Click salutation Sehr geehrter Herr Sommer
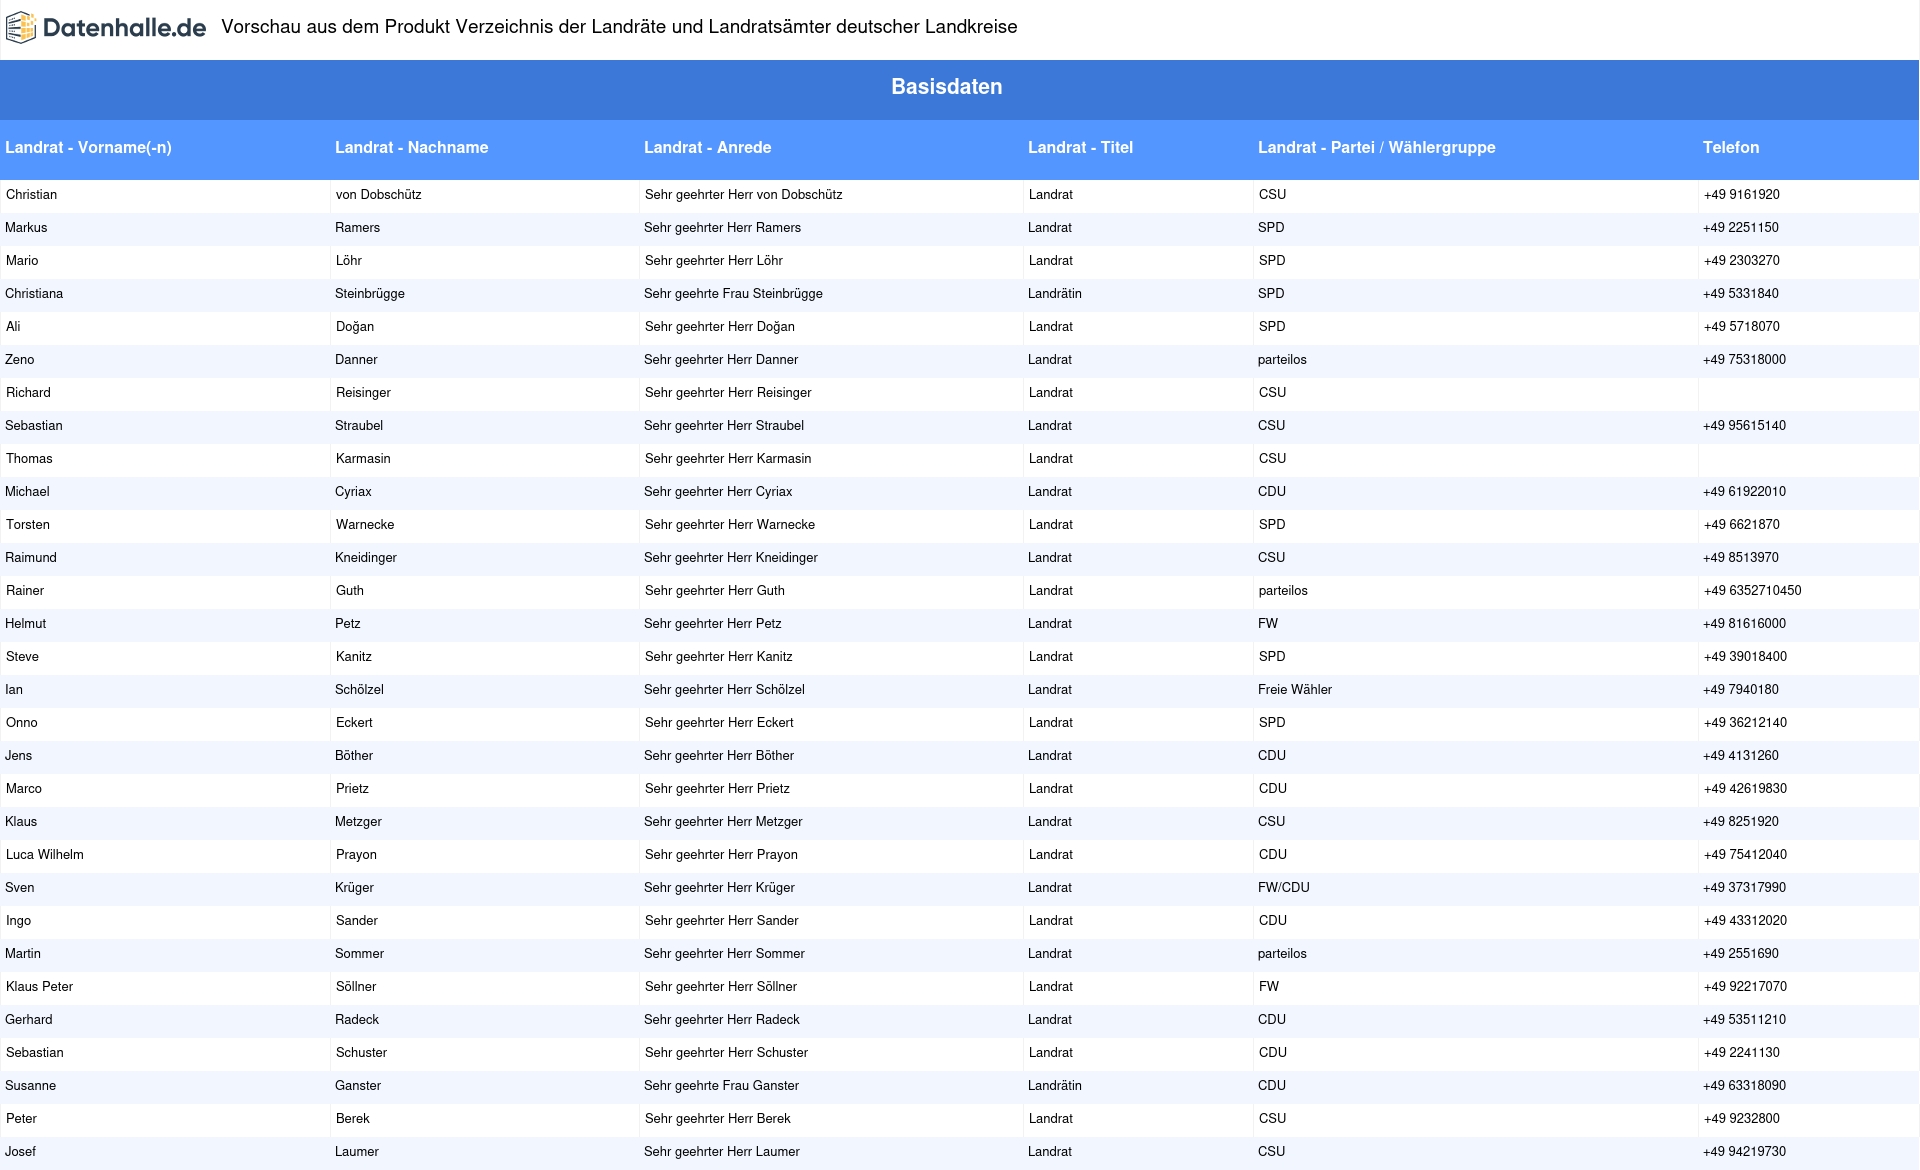1920x1170 pixels. click(724, 954)
